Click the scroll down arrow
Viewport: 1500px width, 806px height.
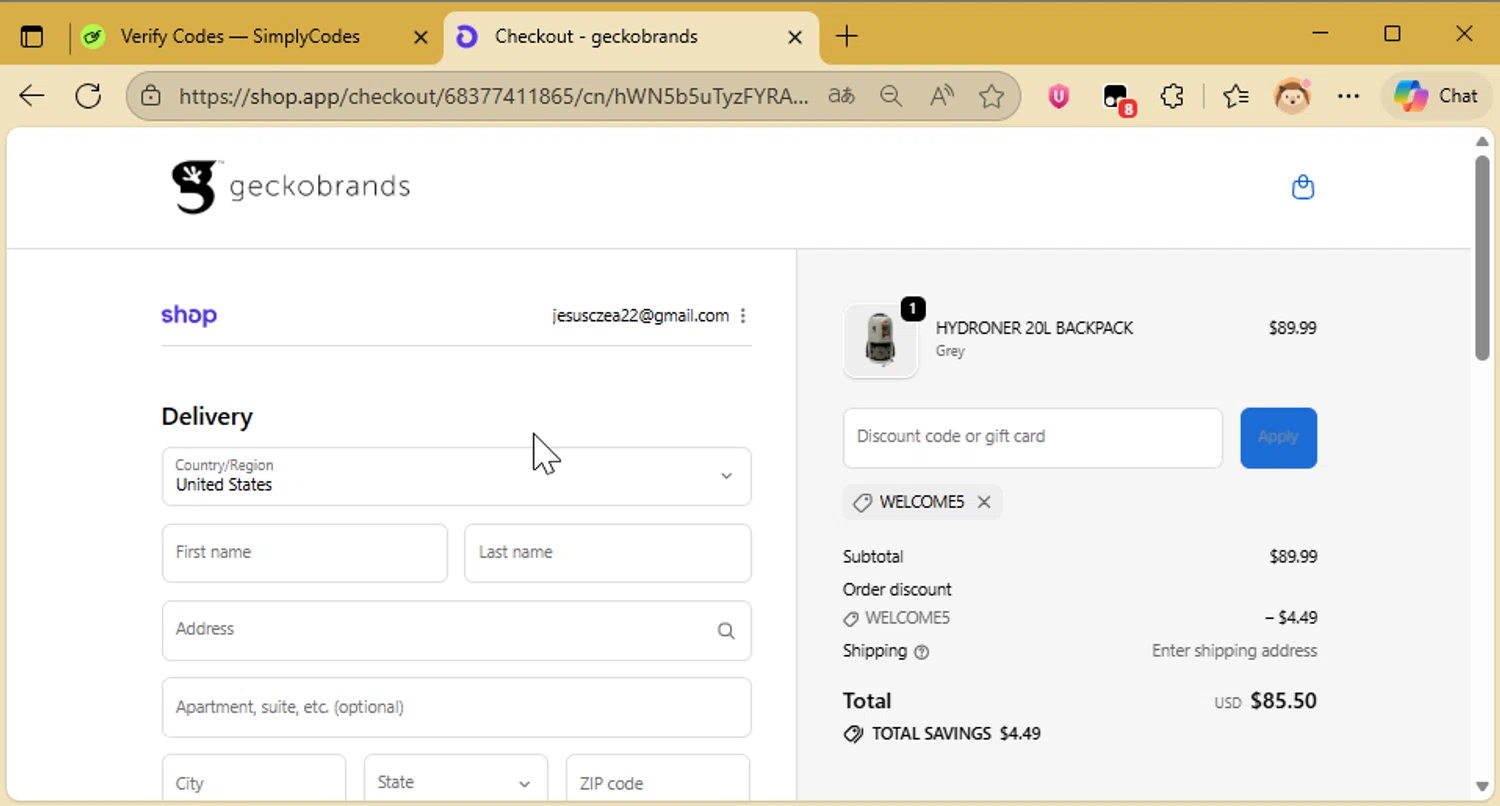(1482, 786)
